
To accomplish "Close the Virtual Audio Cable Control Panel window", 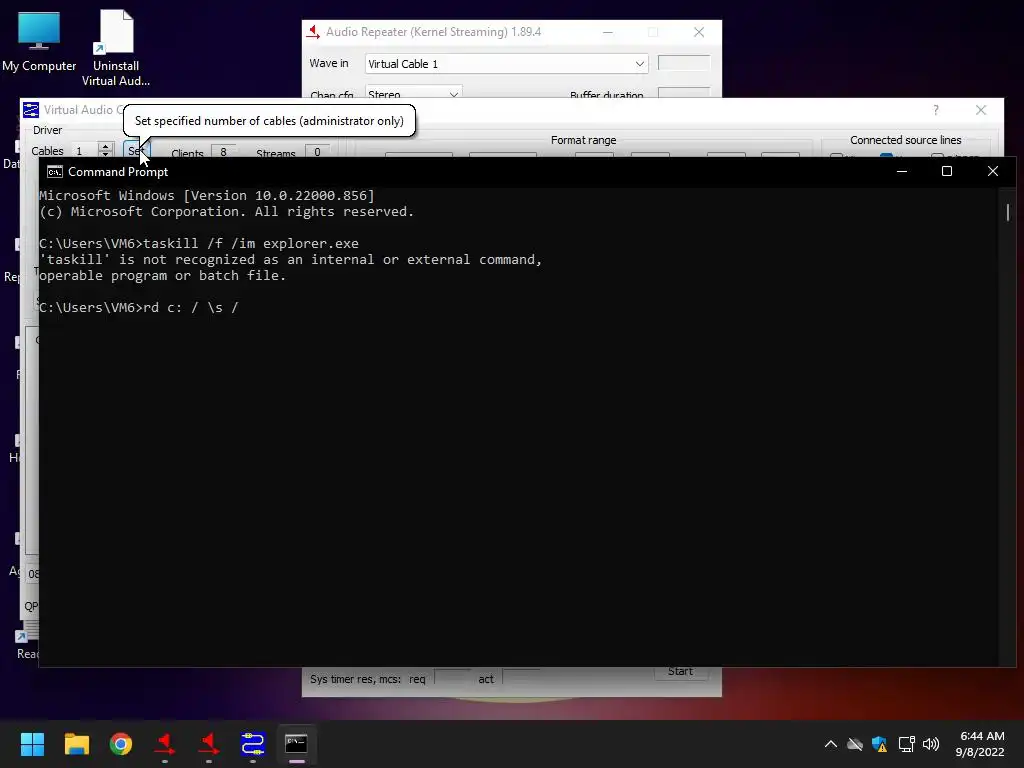I will (980, 110).
